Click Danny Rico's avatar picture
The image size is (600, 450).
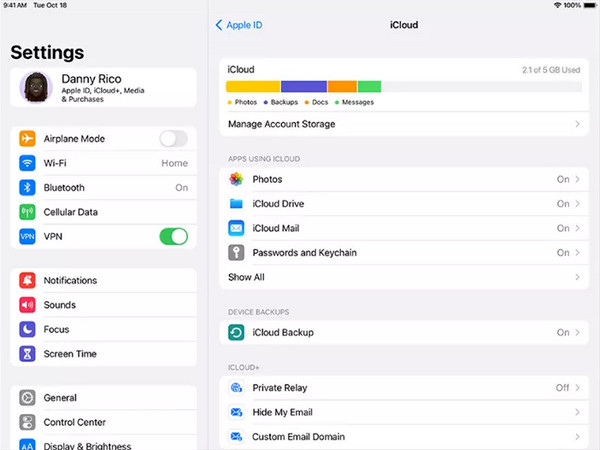click(x=36, y=88)
